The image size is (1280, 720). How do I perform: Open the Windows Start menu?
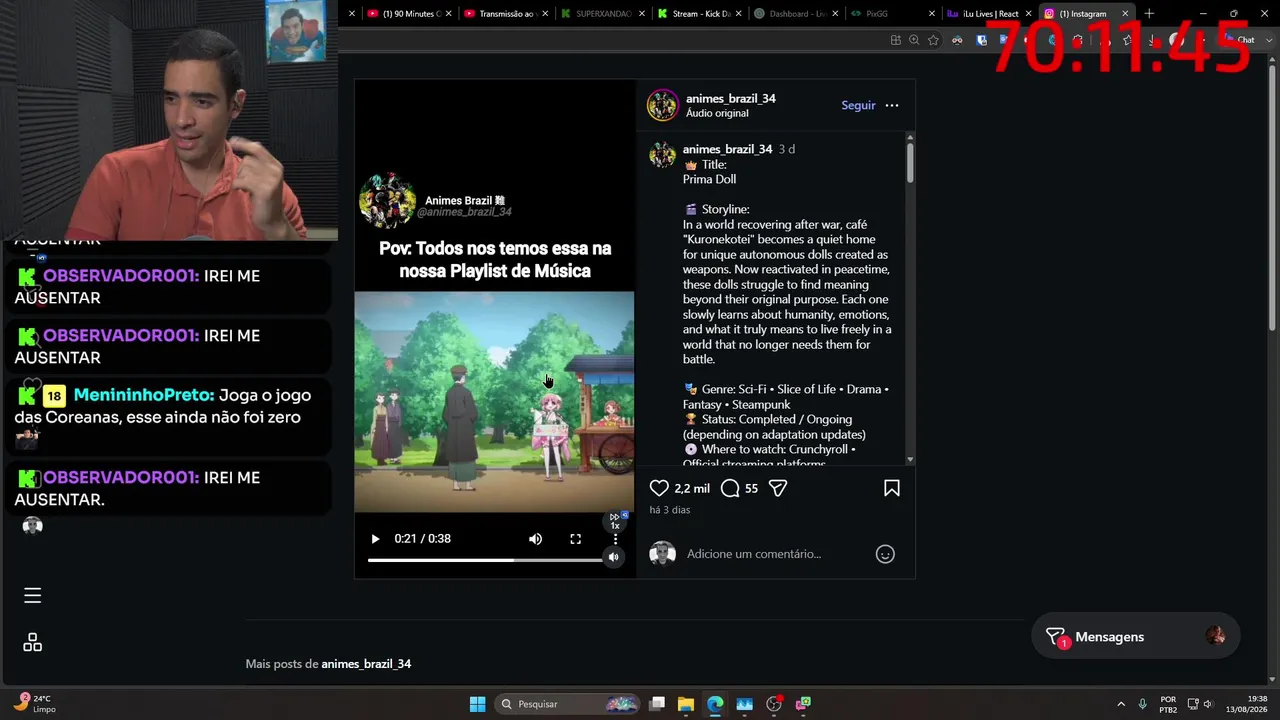pyautogui.click(x=478, y=704)
